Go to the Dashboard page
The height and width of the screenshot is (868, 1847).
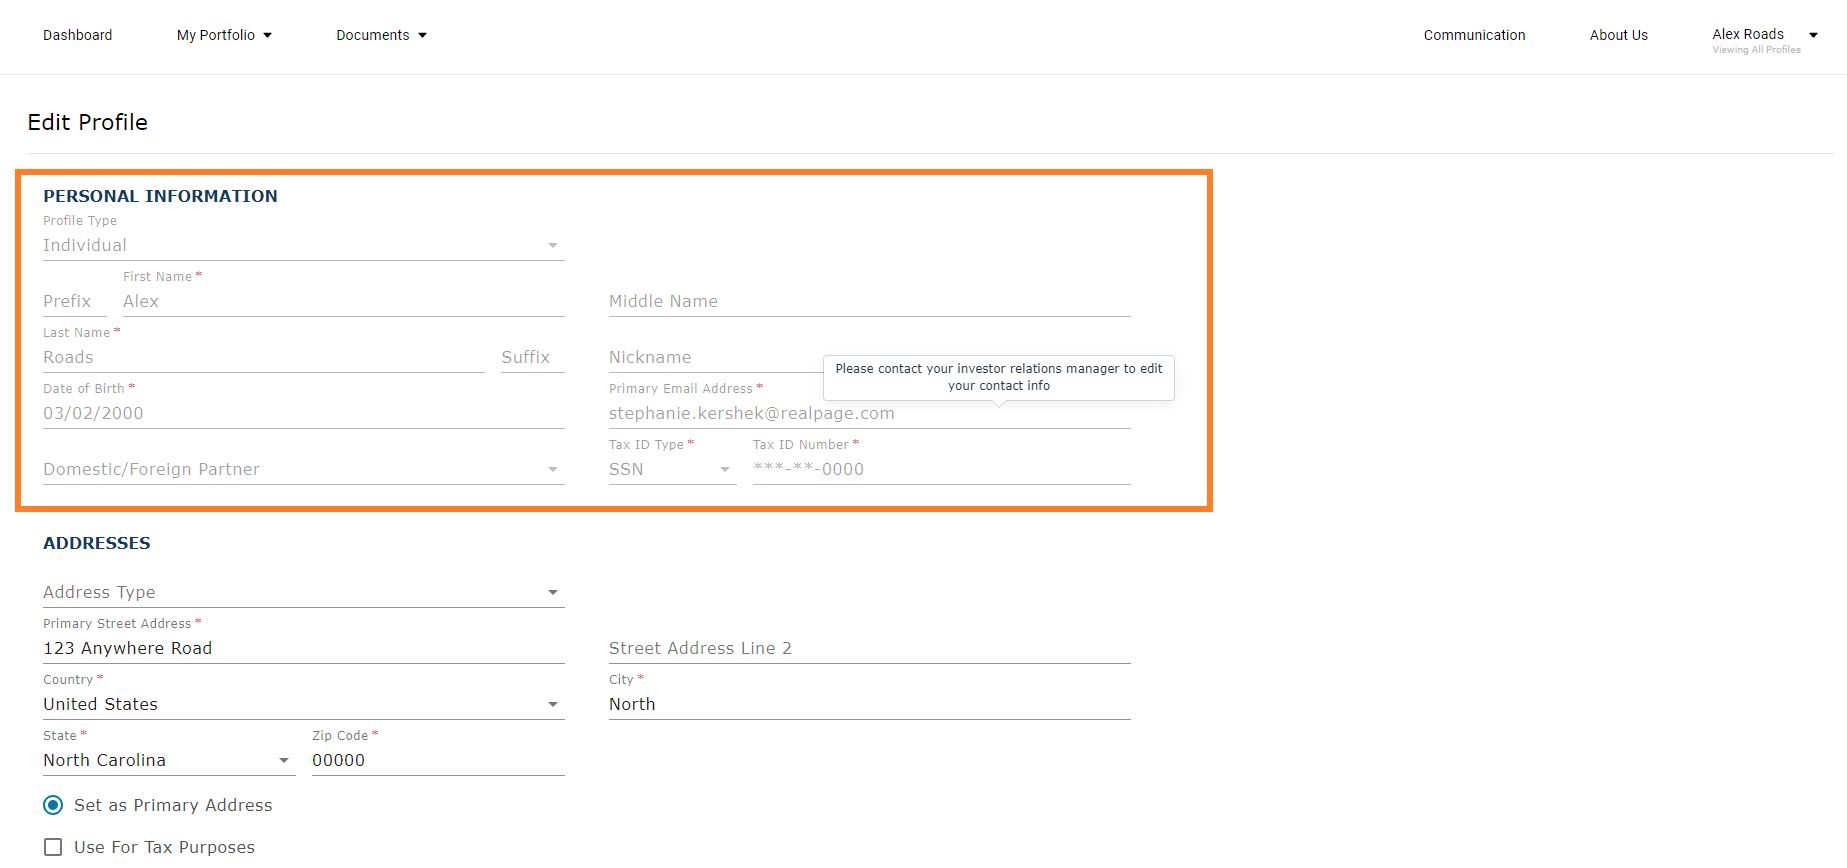click(77, 35)
